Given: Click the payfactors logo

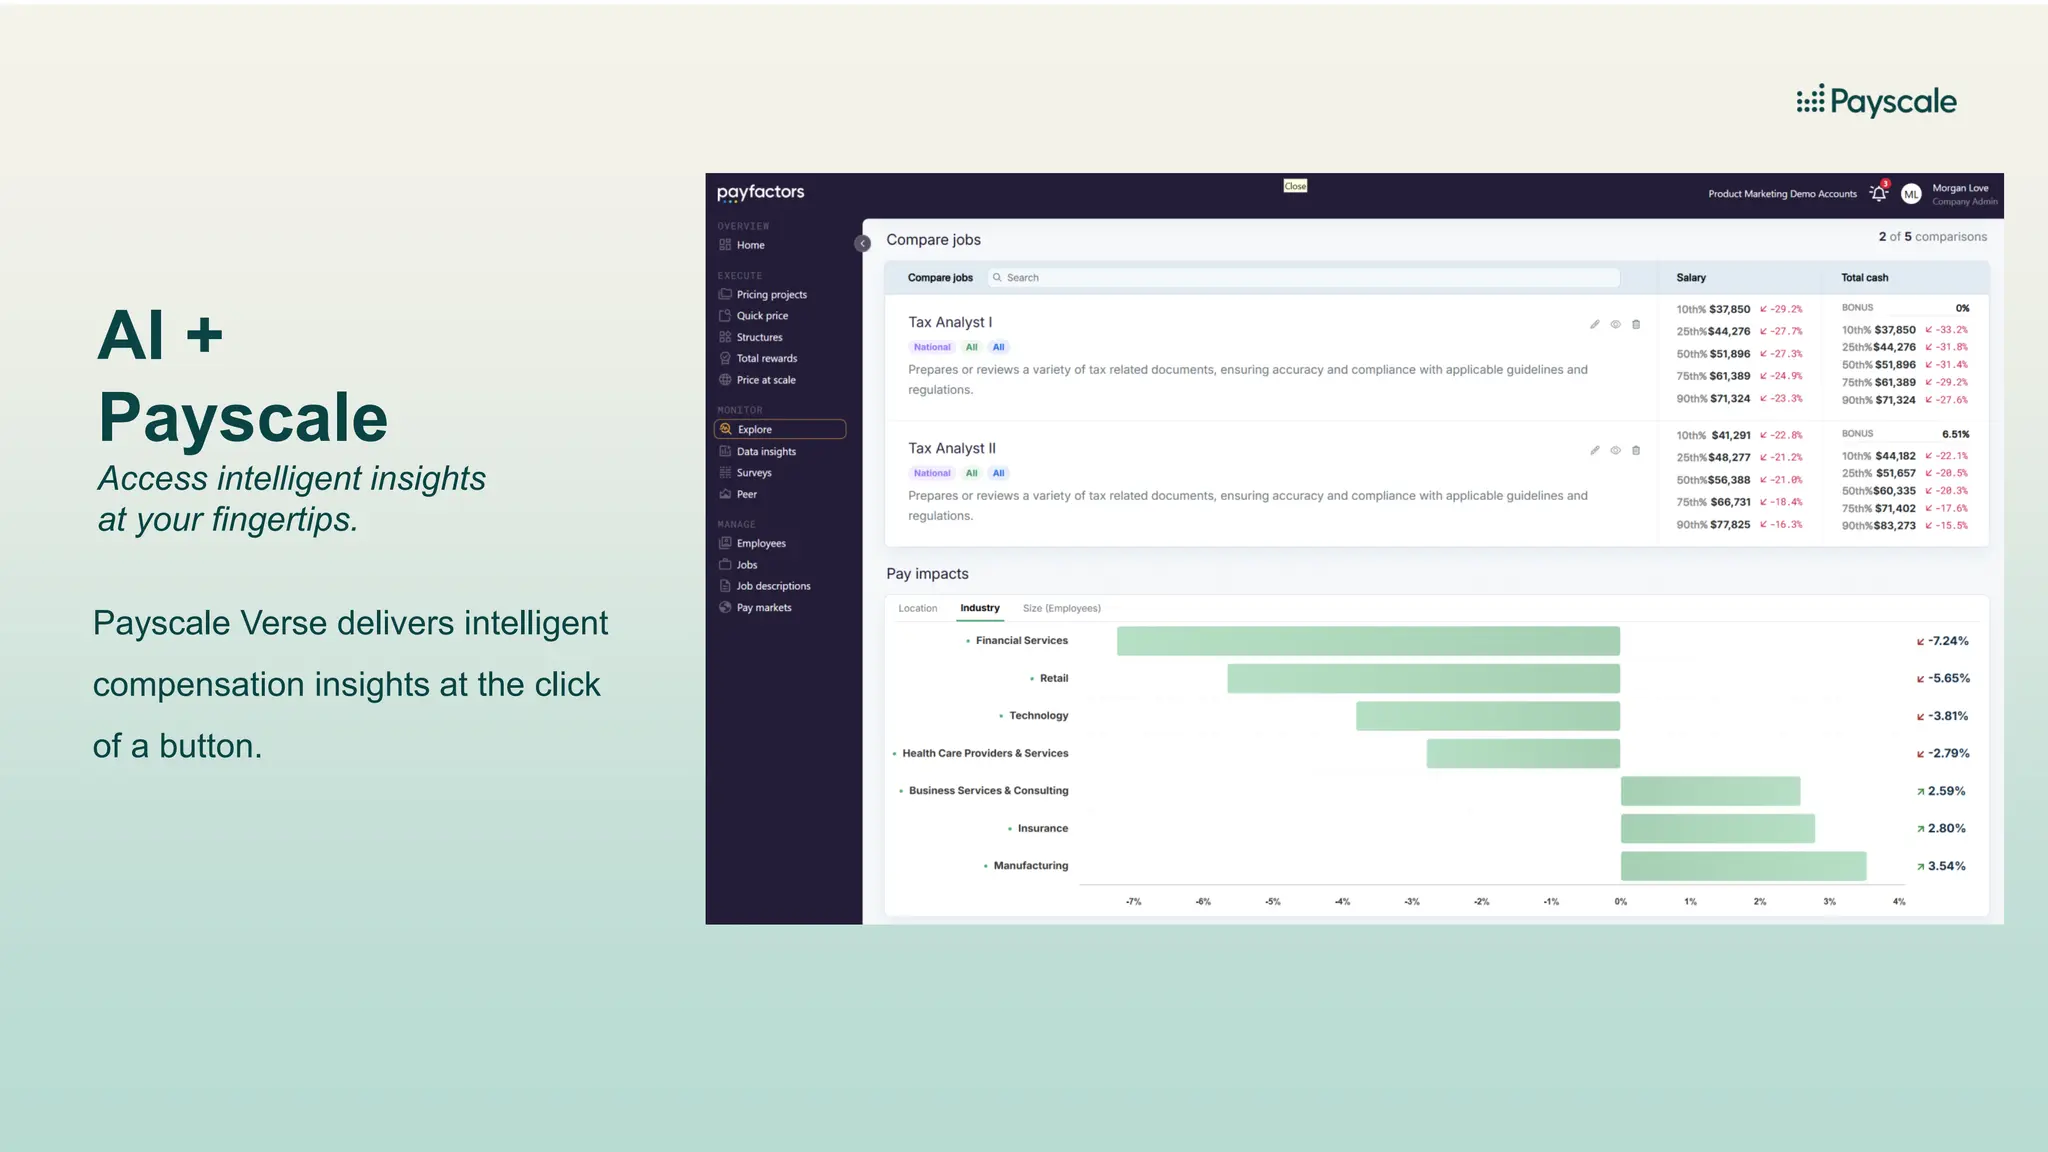Looking at the screenshot, I should 760,192.
